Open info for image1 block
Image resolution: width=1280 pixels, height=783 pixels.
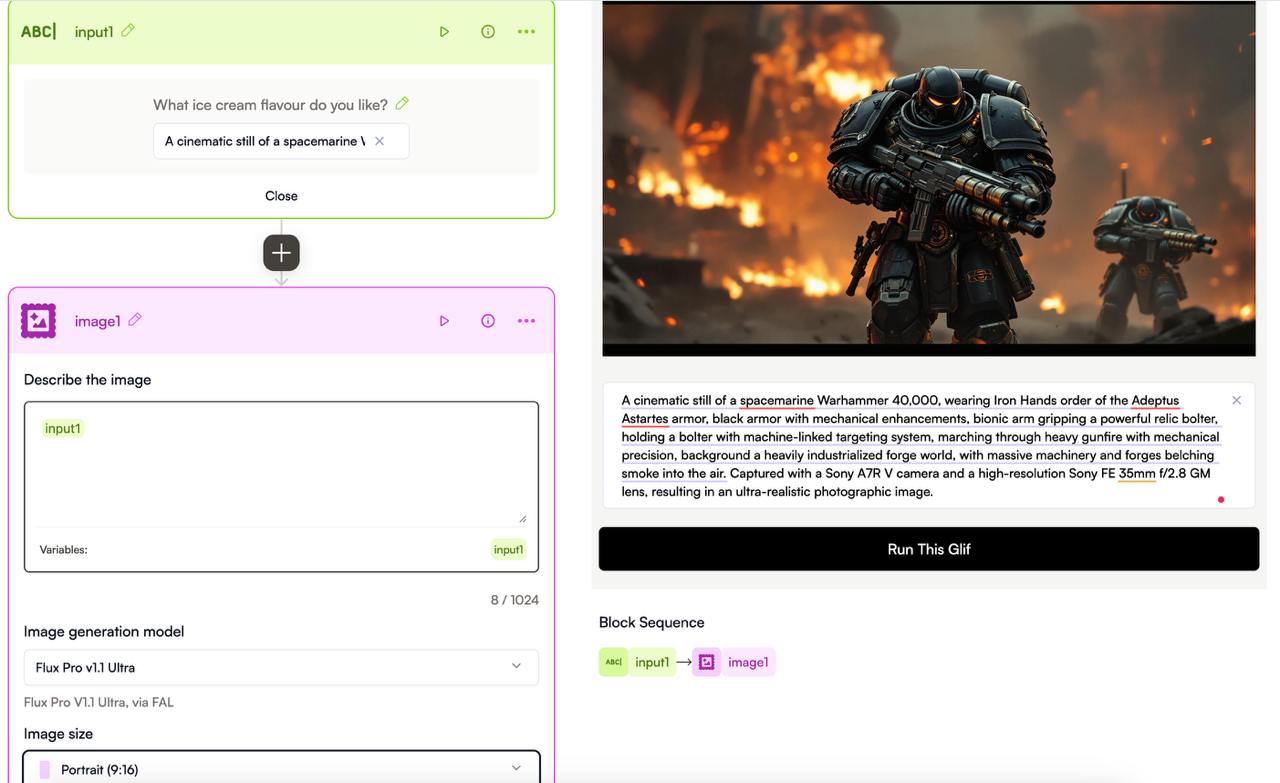pyautogui.click(x=488, y=321)
